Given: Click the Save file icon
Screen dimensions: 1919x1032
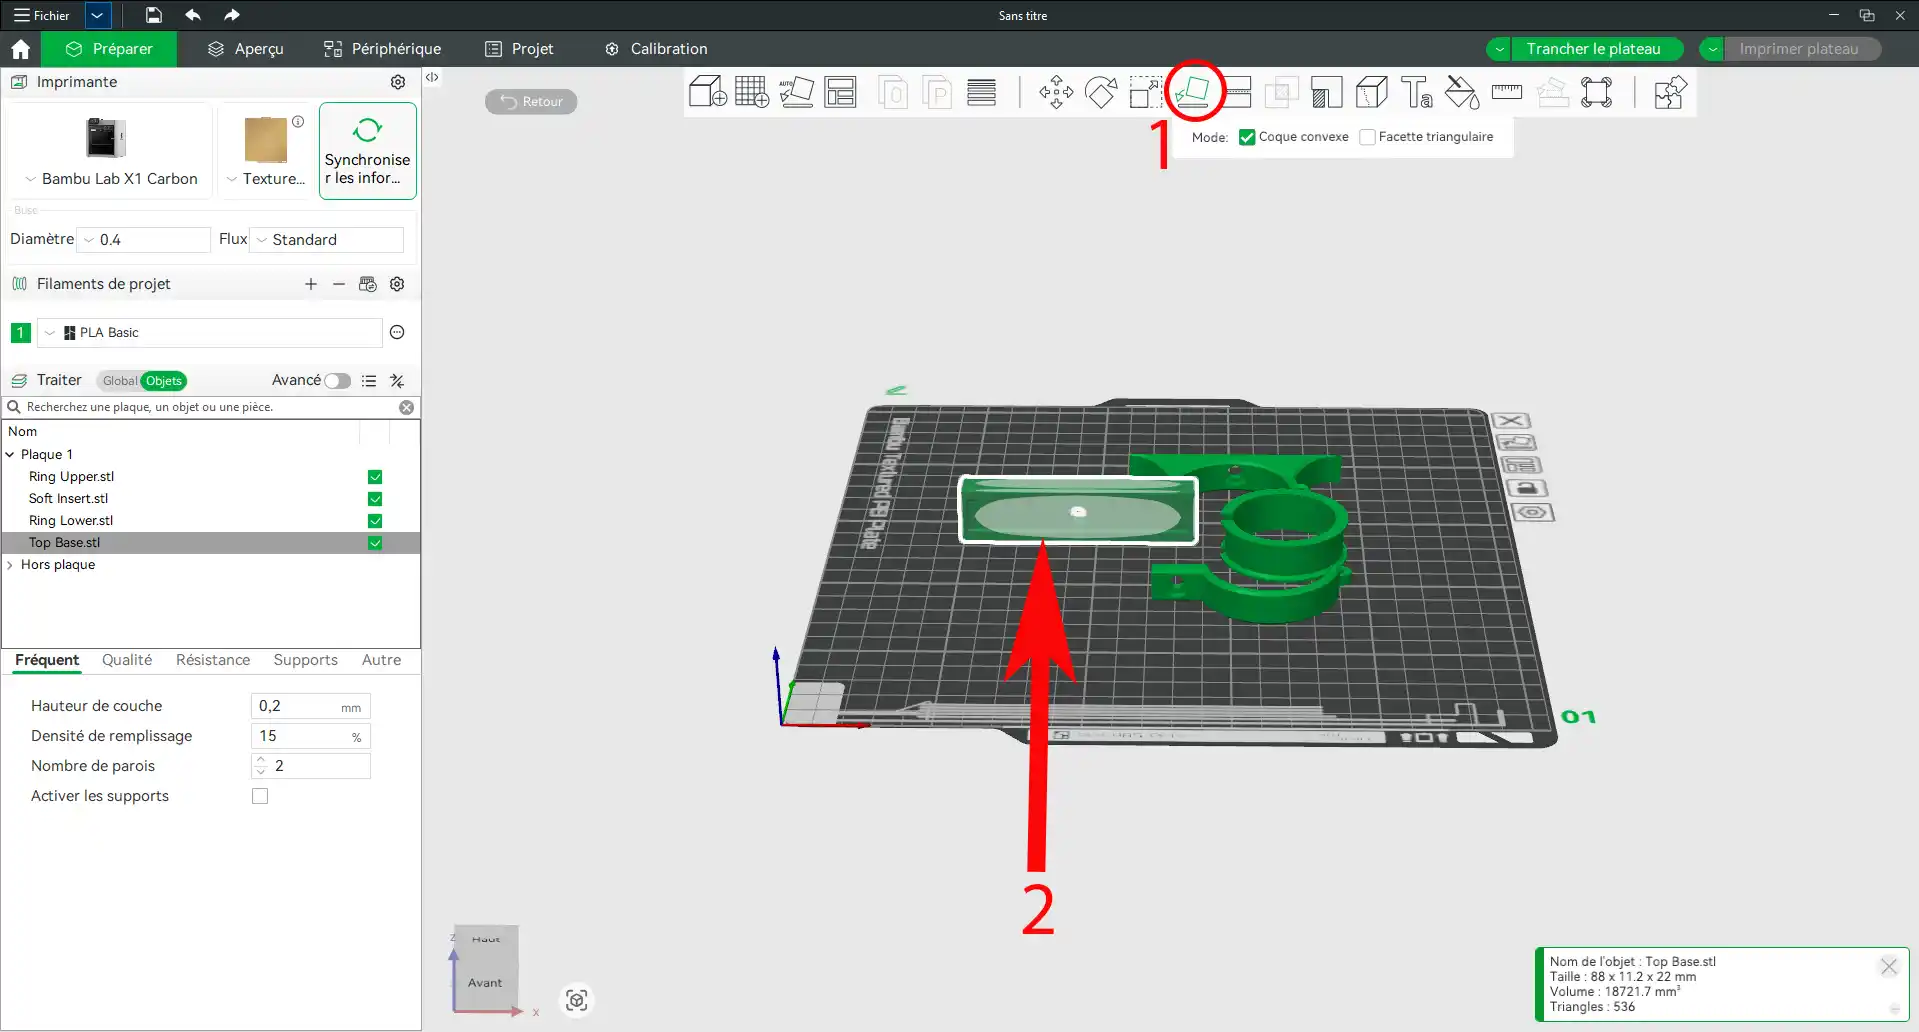Looking at the screenshot, I should click(153, 15).
